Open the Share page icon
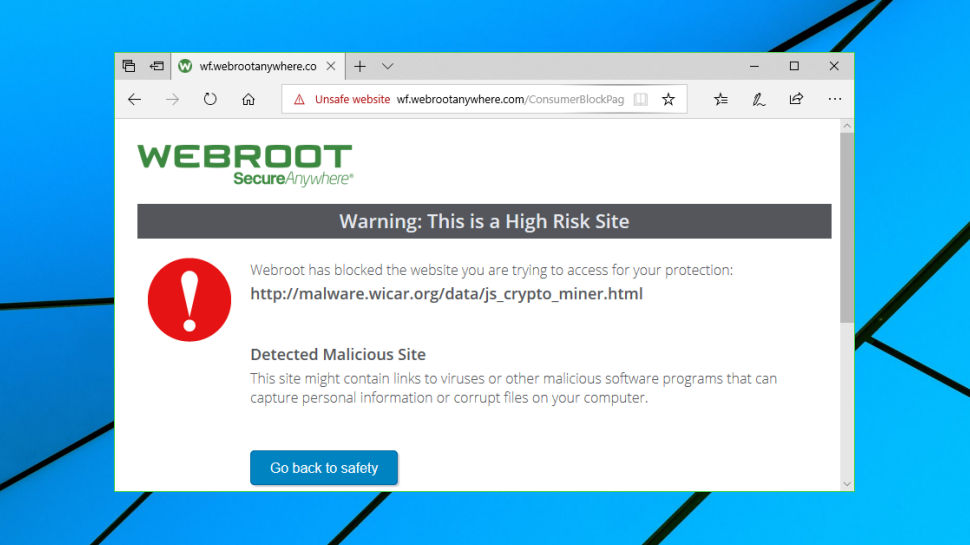Screen dimensions: 970x545 click(796, 99)
